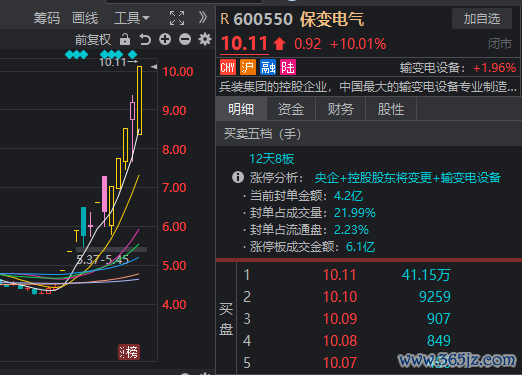Click the 5.37-5.45 gap annotation on chart
Image resolution: width=522 pixels, height=375 pixels.
click(102, 259)
